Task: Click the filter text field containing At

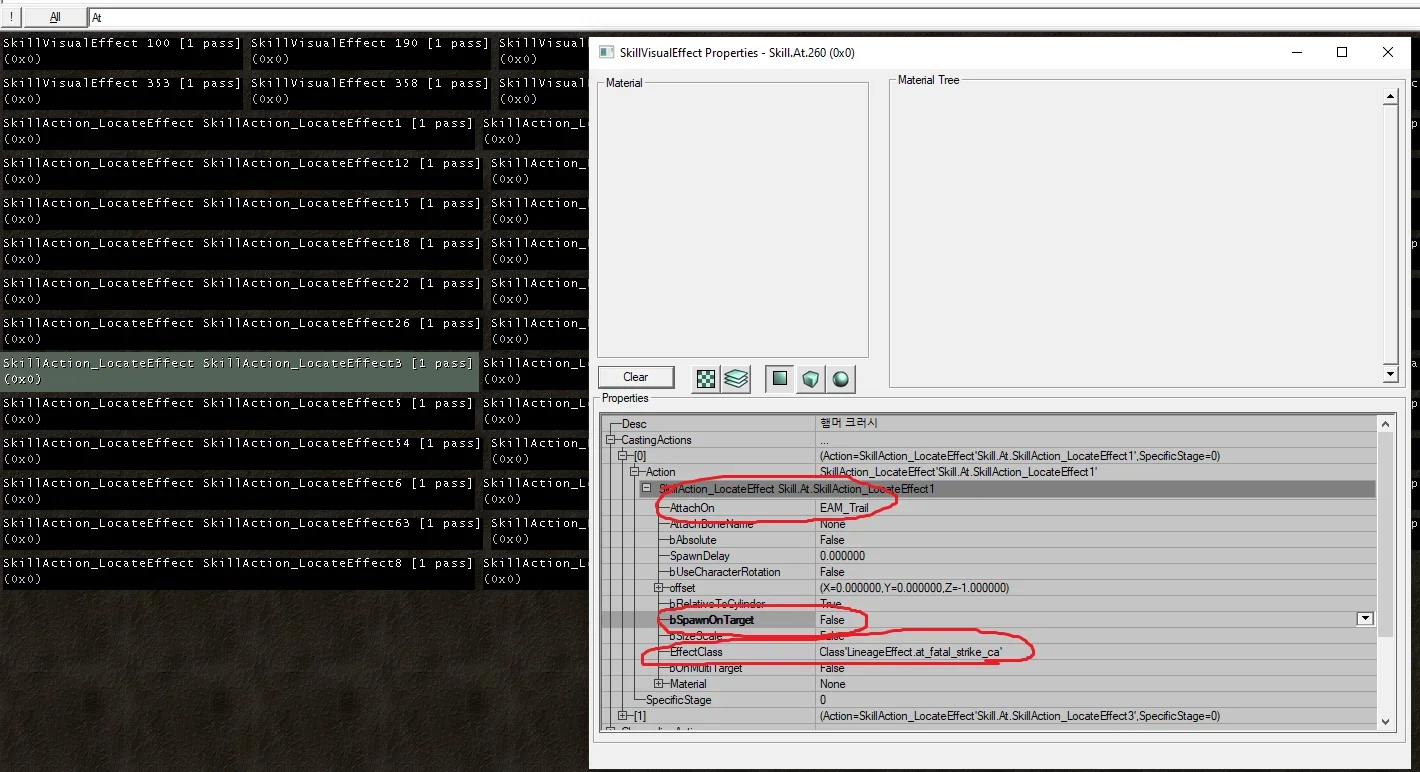Action: click(x=754, y=17)
